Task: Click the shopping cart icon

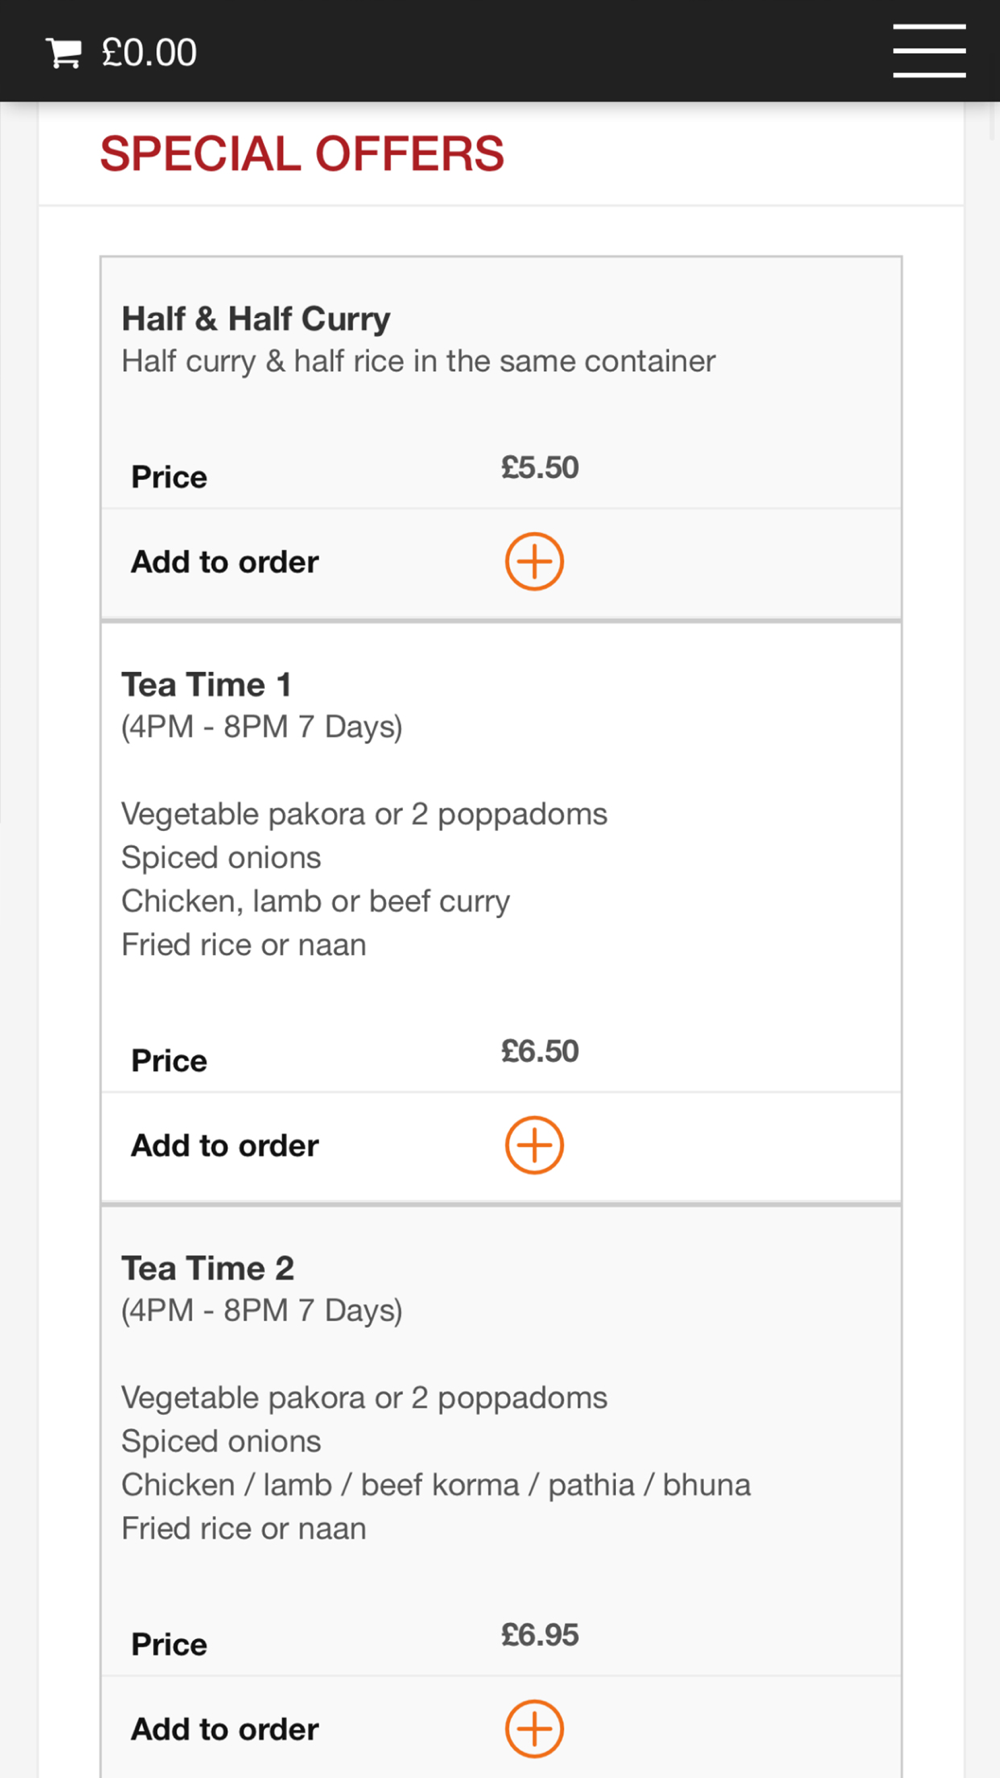Action: (64, 53)
